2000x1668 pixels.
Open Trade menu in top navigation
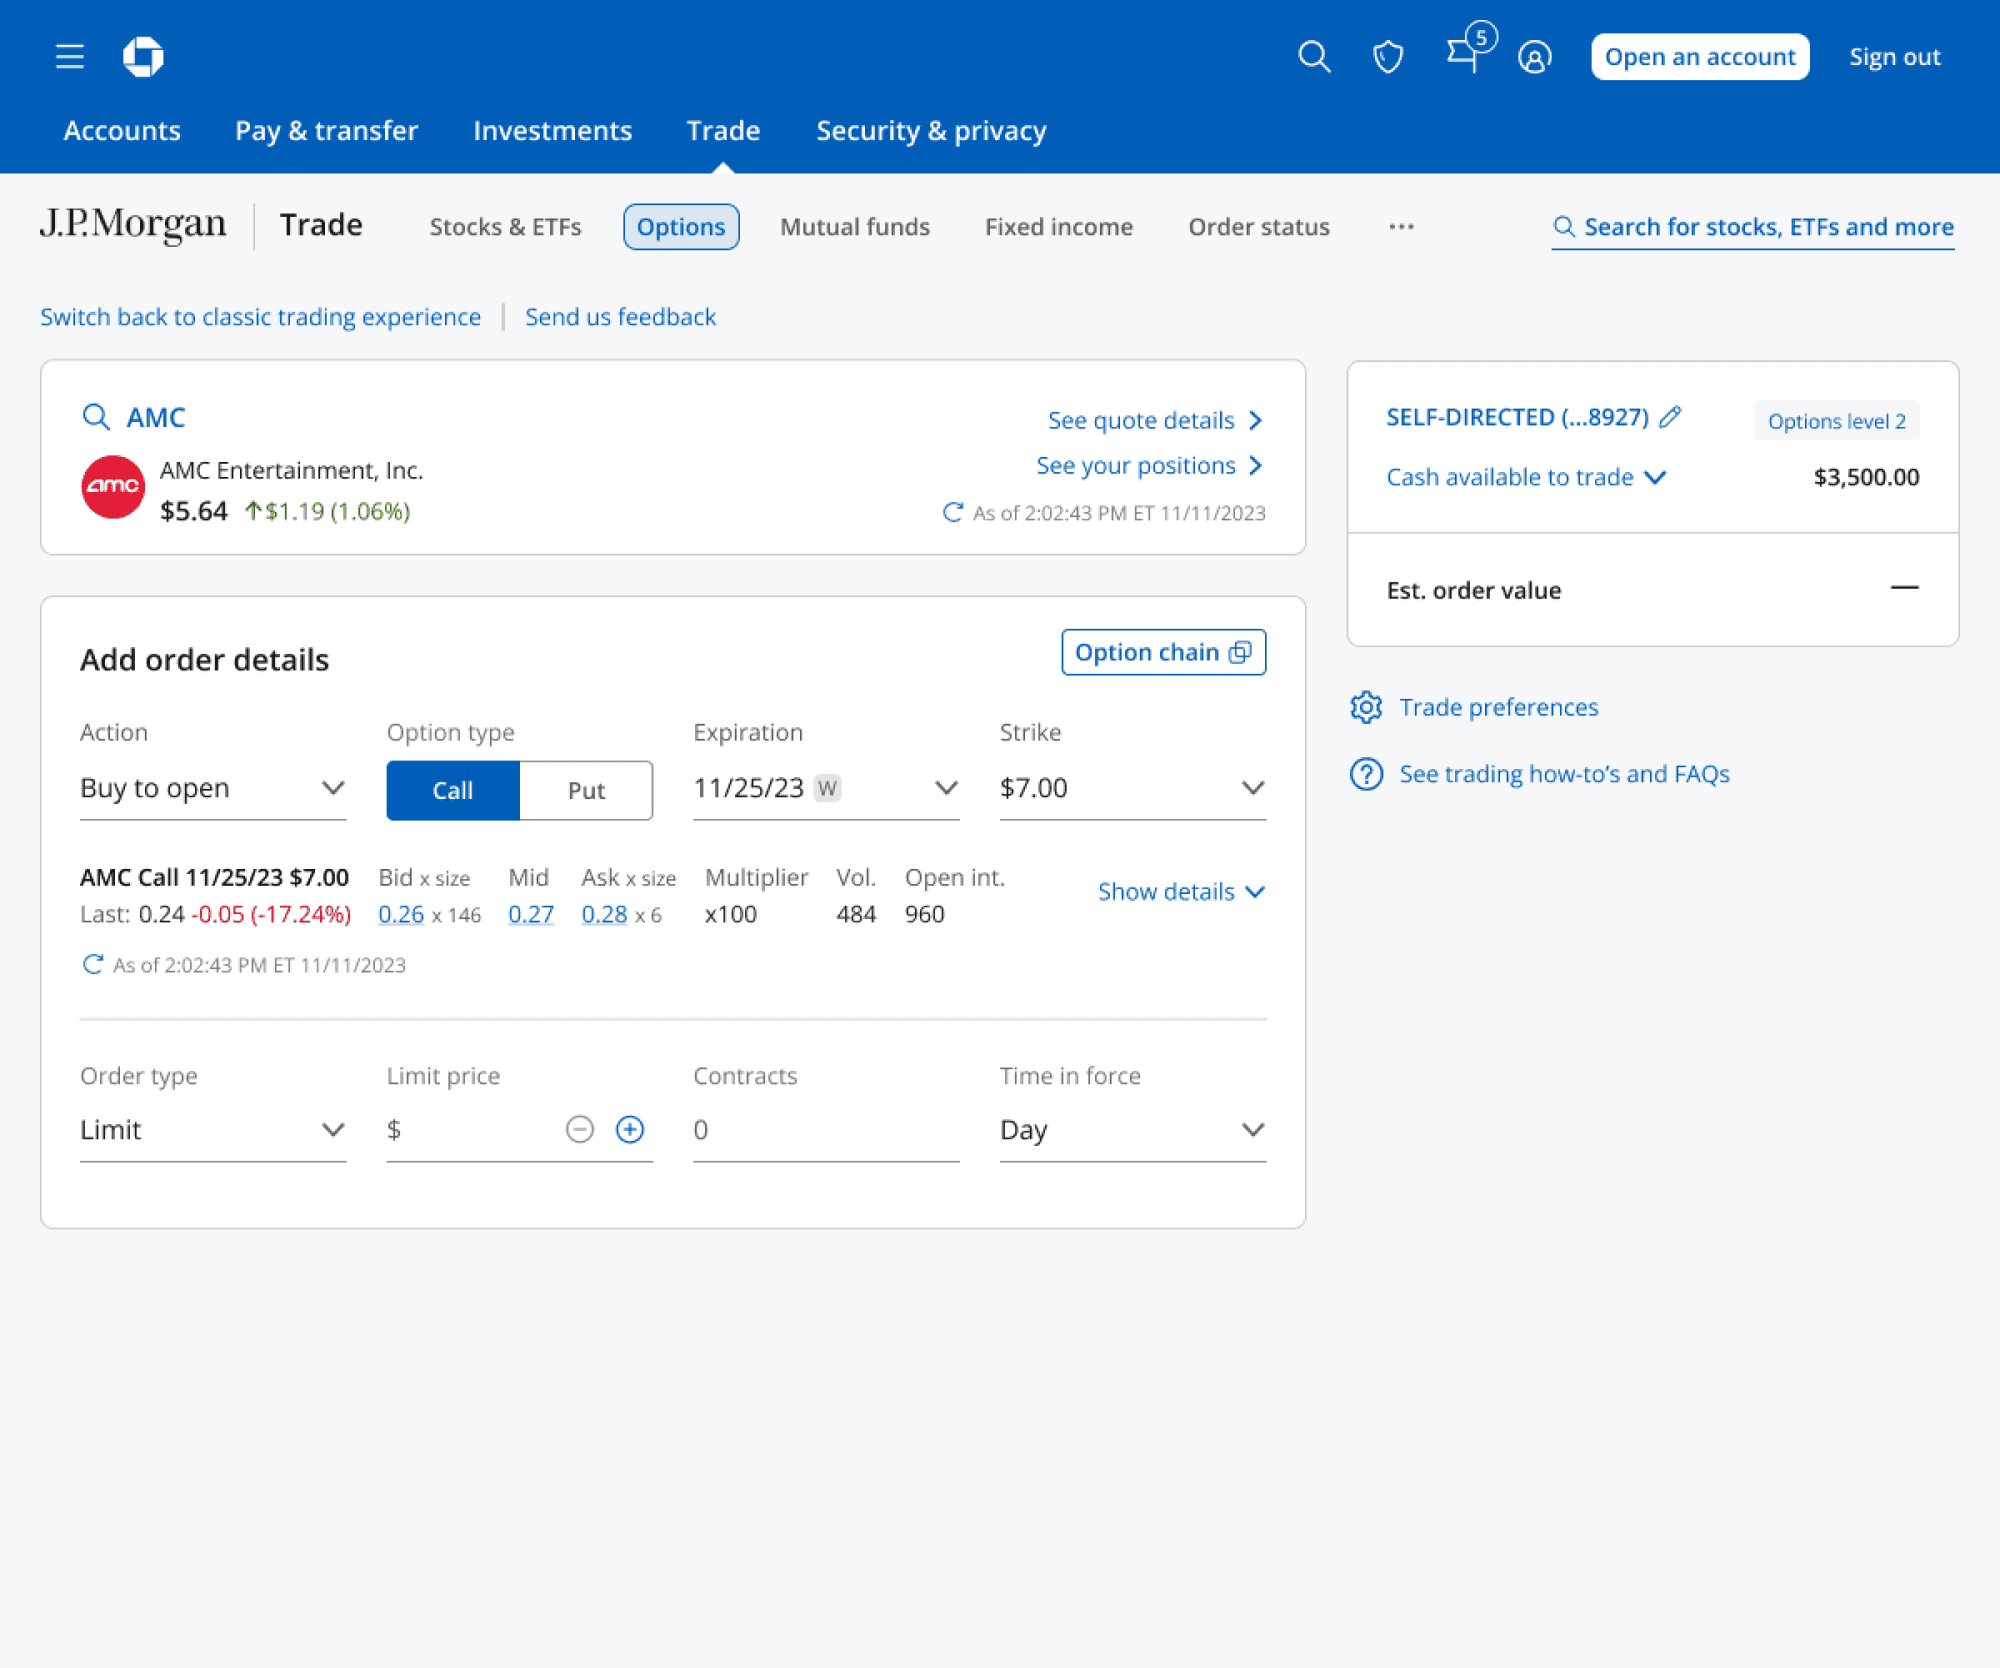pos(723,130)
